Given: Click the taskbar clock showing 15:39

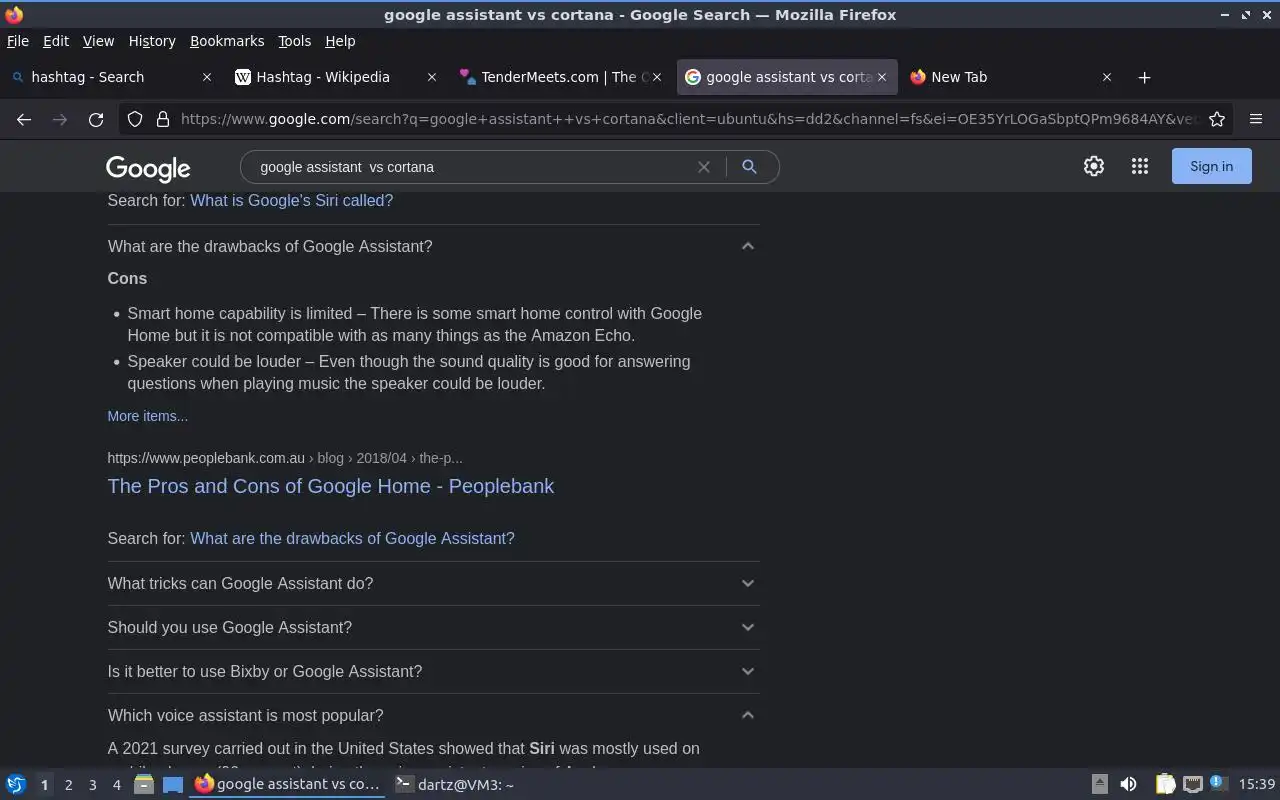Looking at the screenshot, I should (1257, 785).
